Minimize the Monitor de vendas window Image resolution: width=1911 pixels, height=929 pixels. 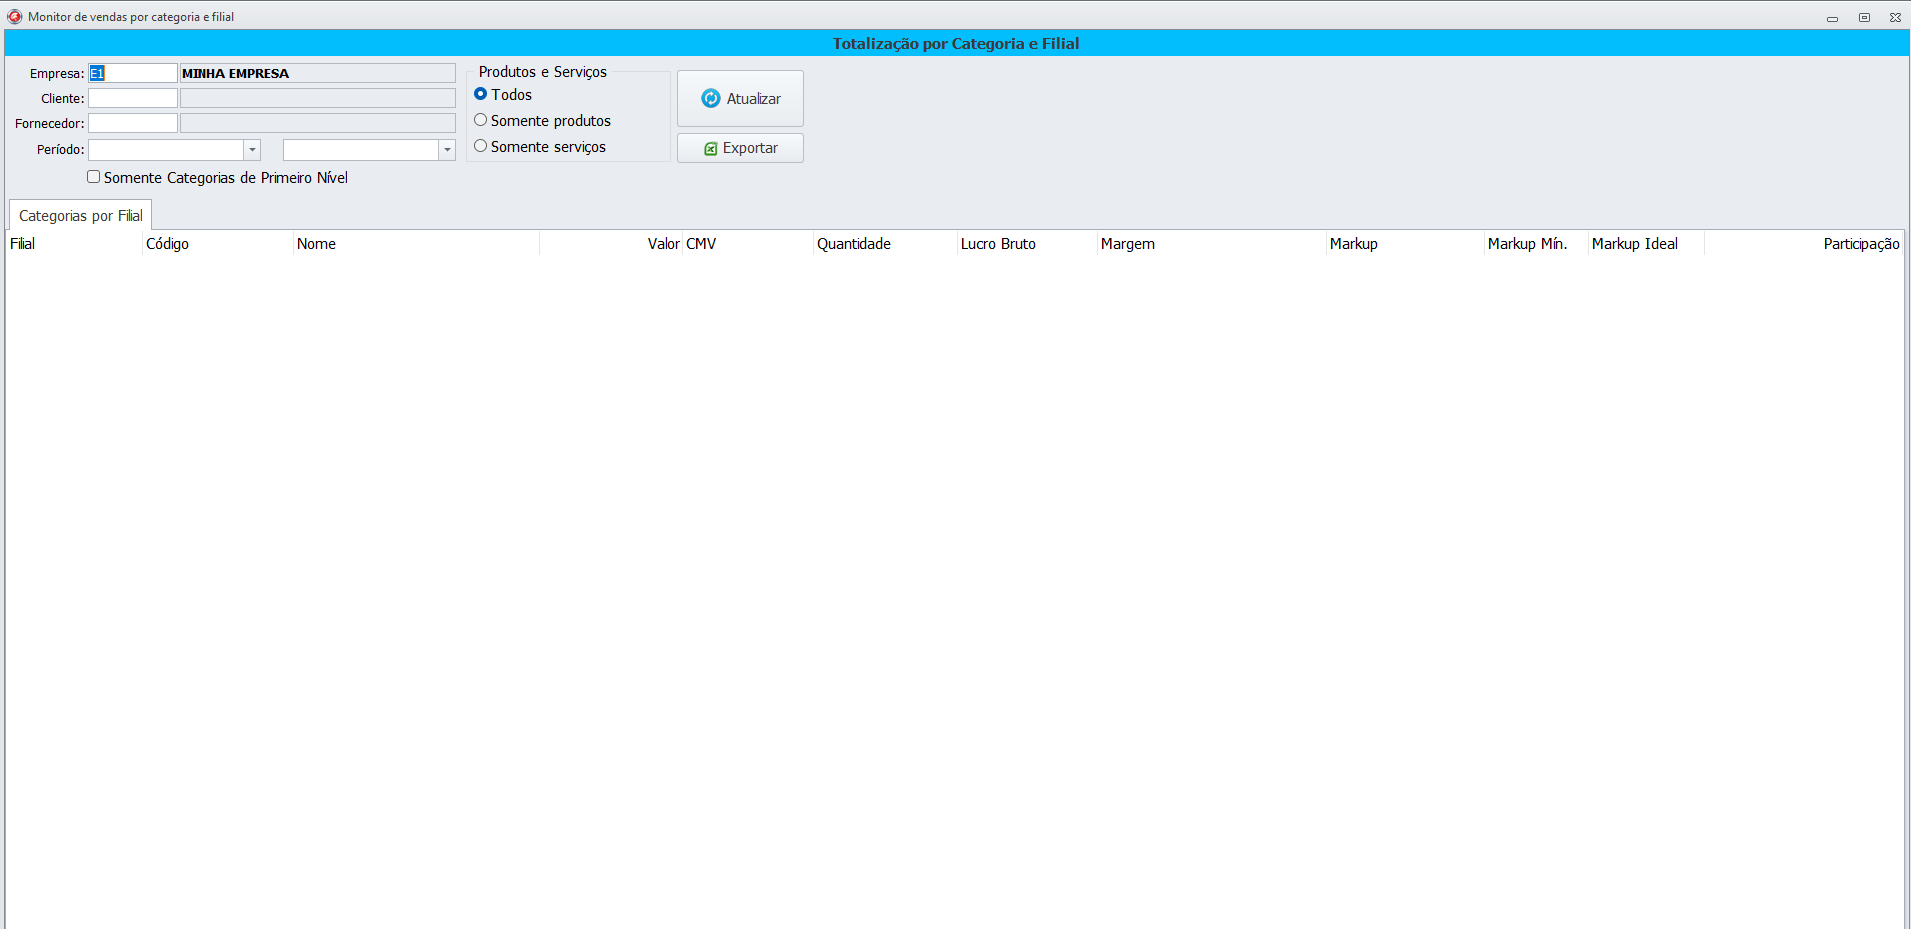click(1832, 17)
